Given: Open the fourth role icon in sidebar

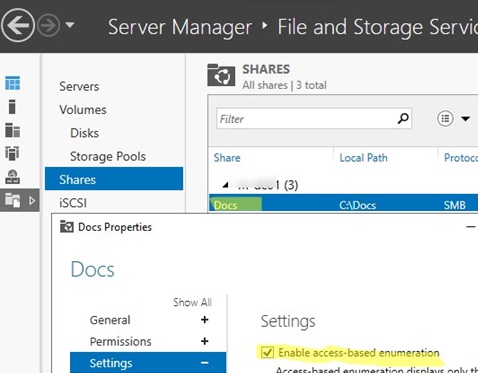Looking at the screenshot, I should [12, 153].
